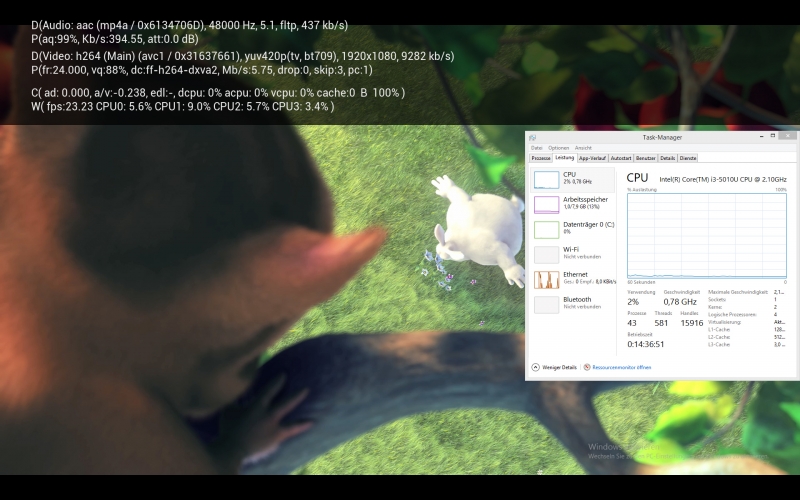
Task: Click the Bluetooth label in sidebar
Action: click(x=577, y=299)
